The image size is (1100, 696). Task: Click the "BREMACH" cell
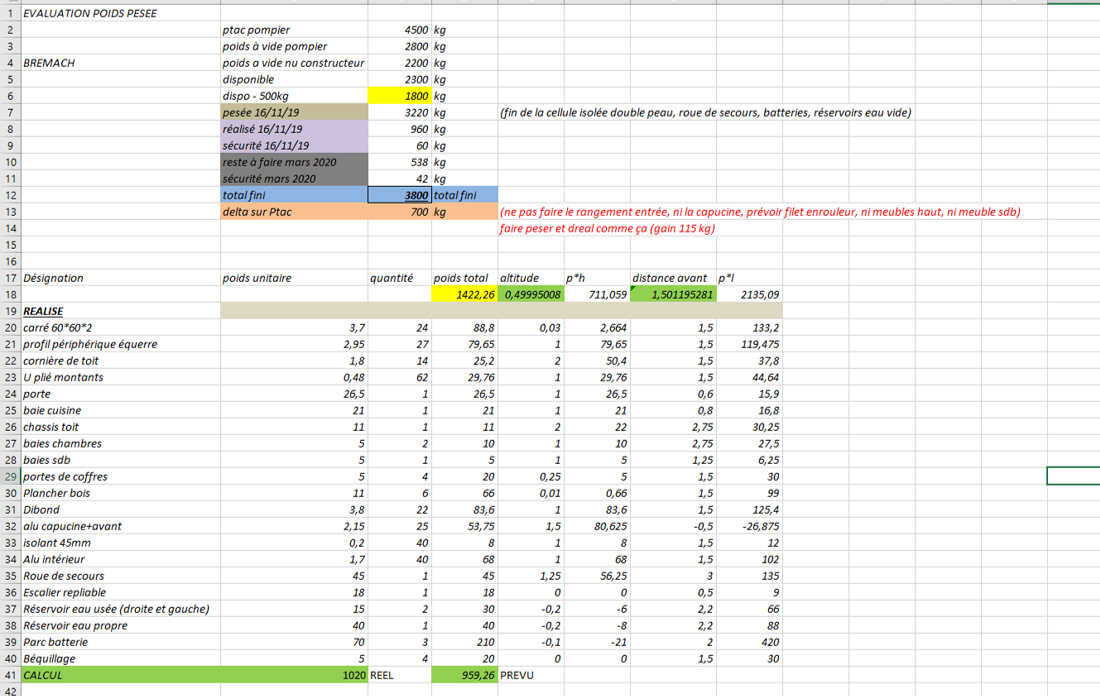coord(50,63)
